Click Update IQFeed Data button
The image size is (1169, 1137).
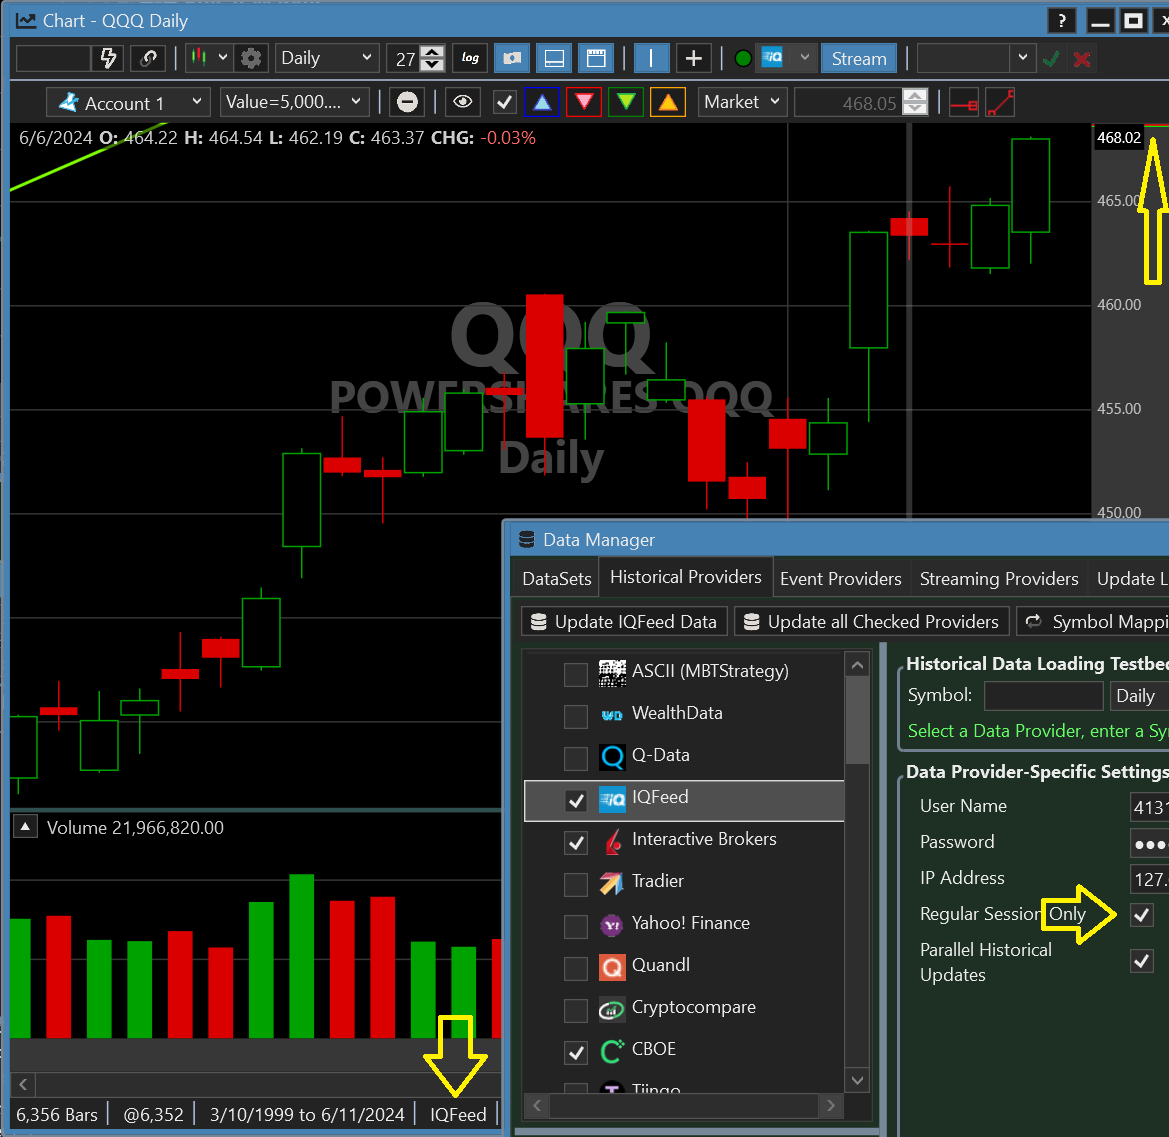(623, 622)
